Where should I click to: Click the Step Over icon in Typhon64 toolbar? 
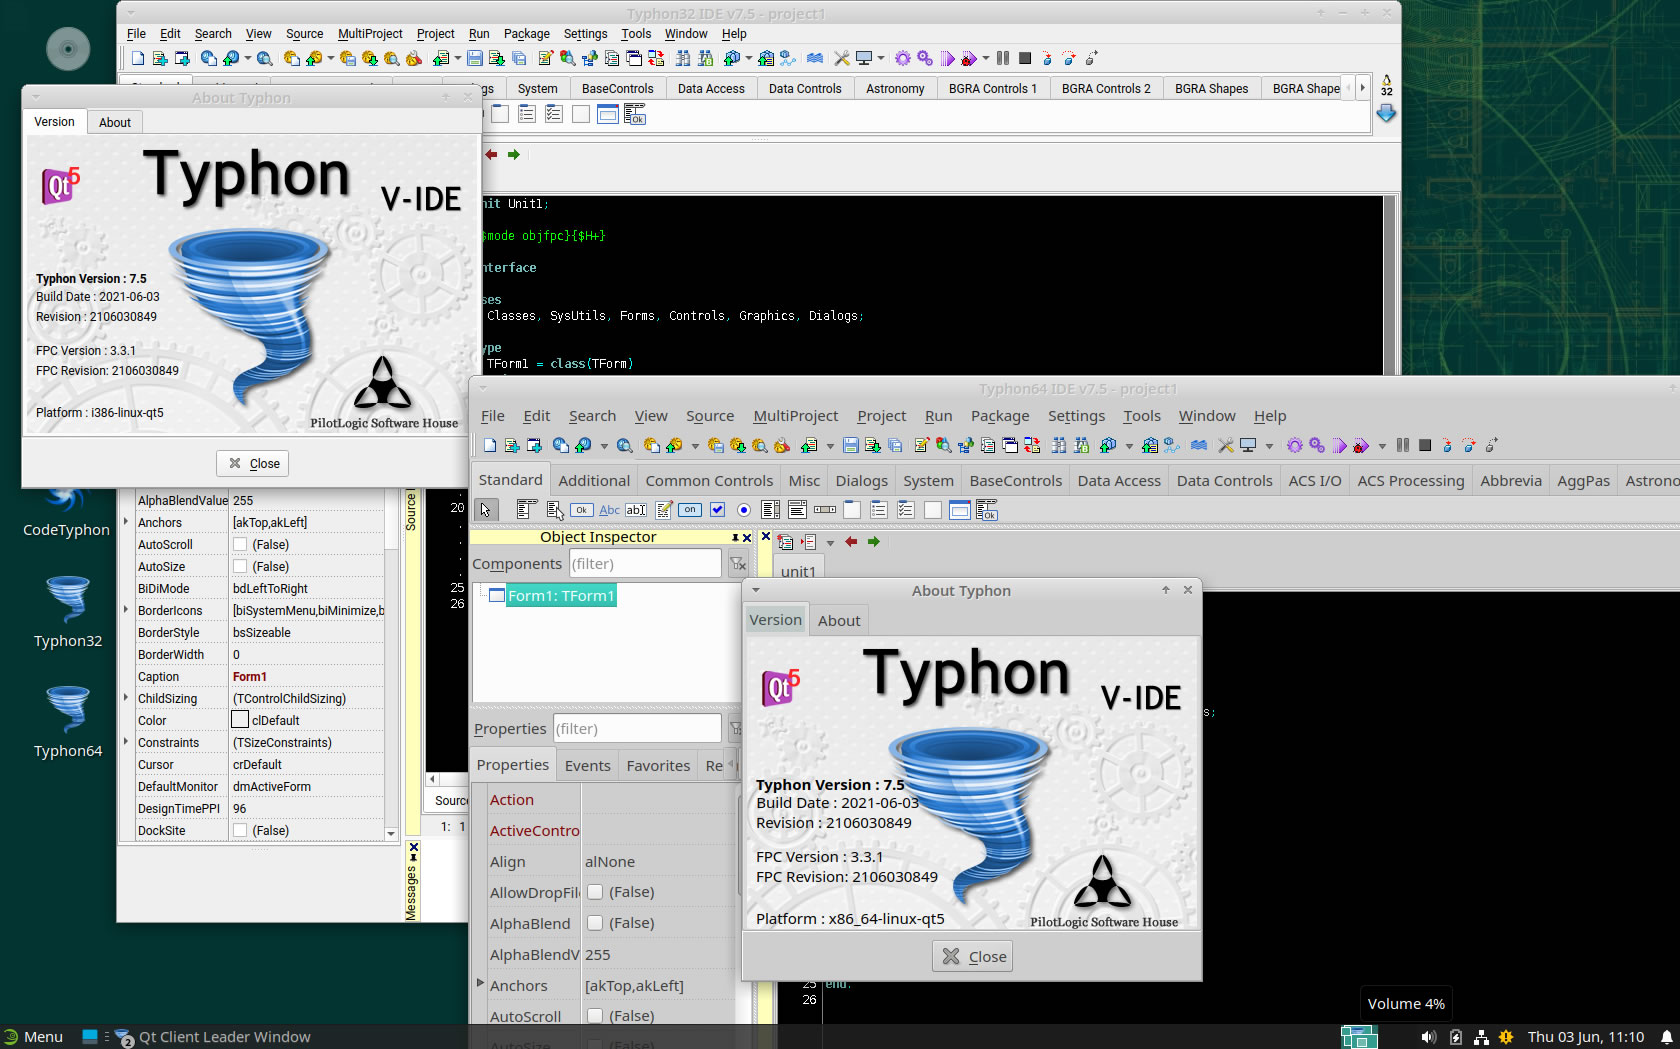click(x=1469, y=446)
